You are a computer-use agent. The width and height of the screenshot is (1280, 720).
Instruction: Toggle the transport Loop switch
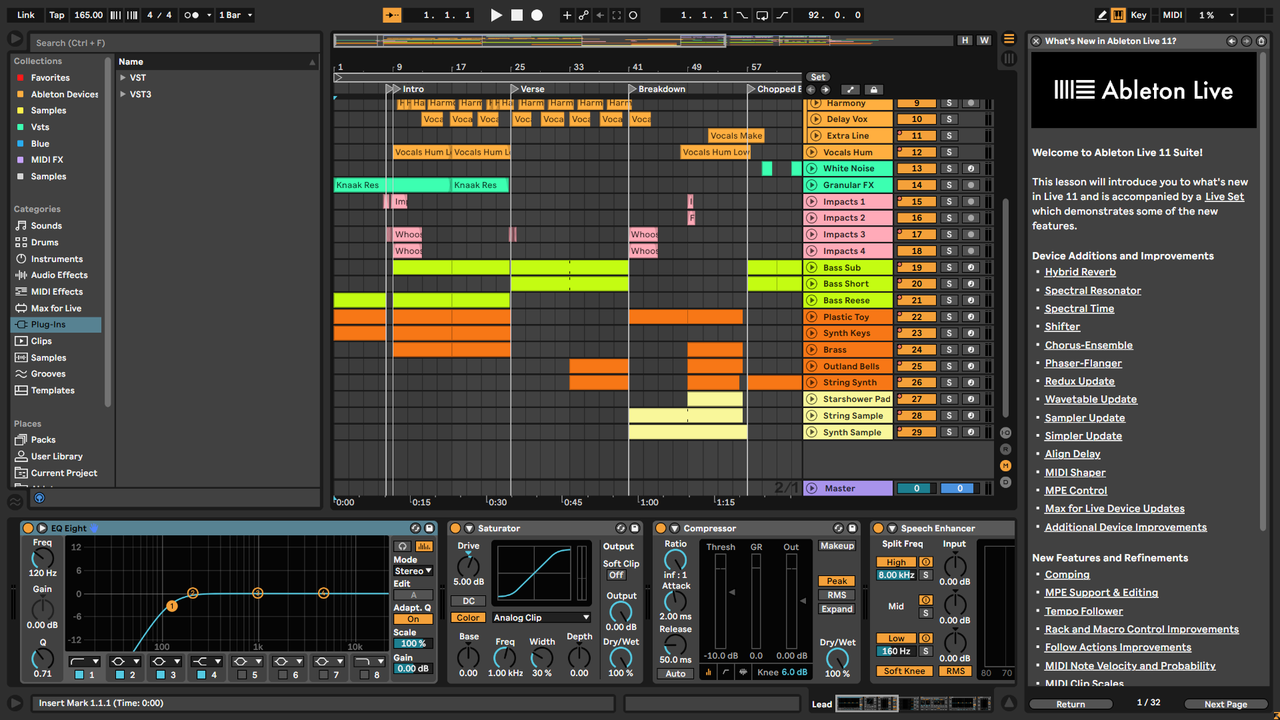[761, 15]
